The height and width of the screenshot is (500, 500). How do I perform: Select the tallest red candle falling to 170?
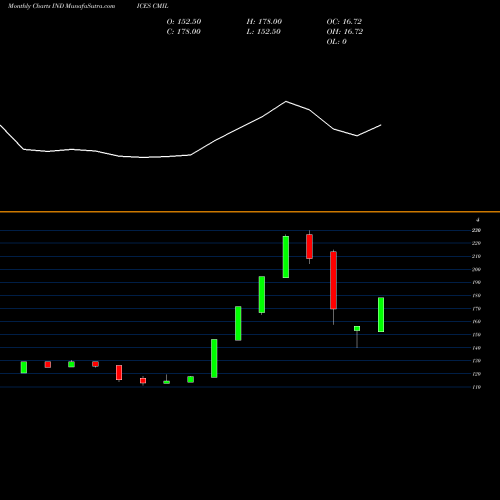tap(333, 280)
